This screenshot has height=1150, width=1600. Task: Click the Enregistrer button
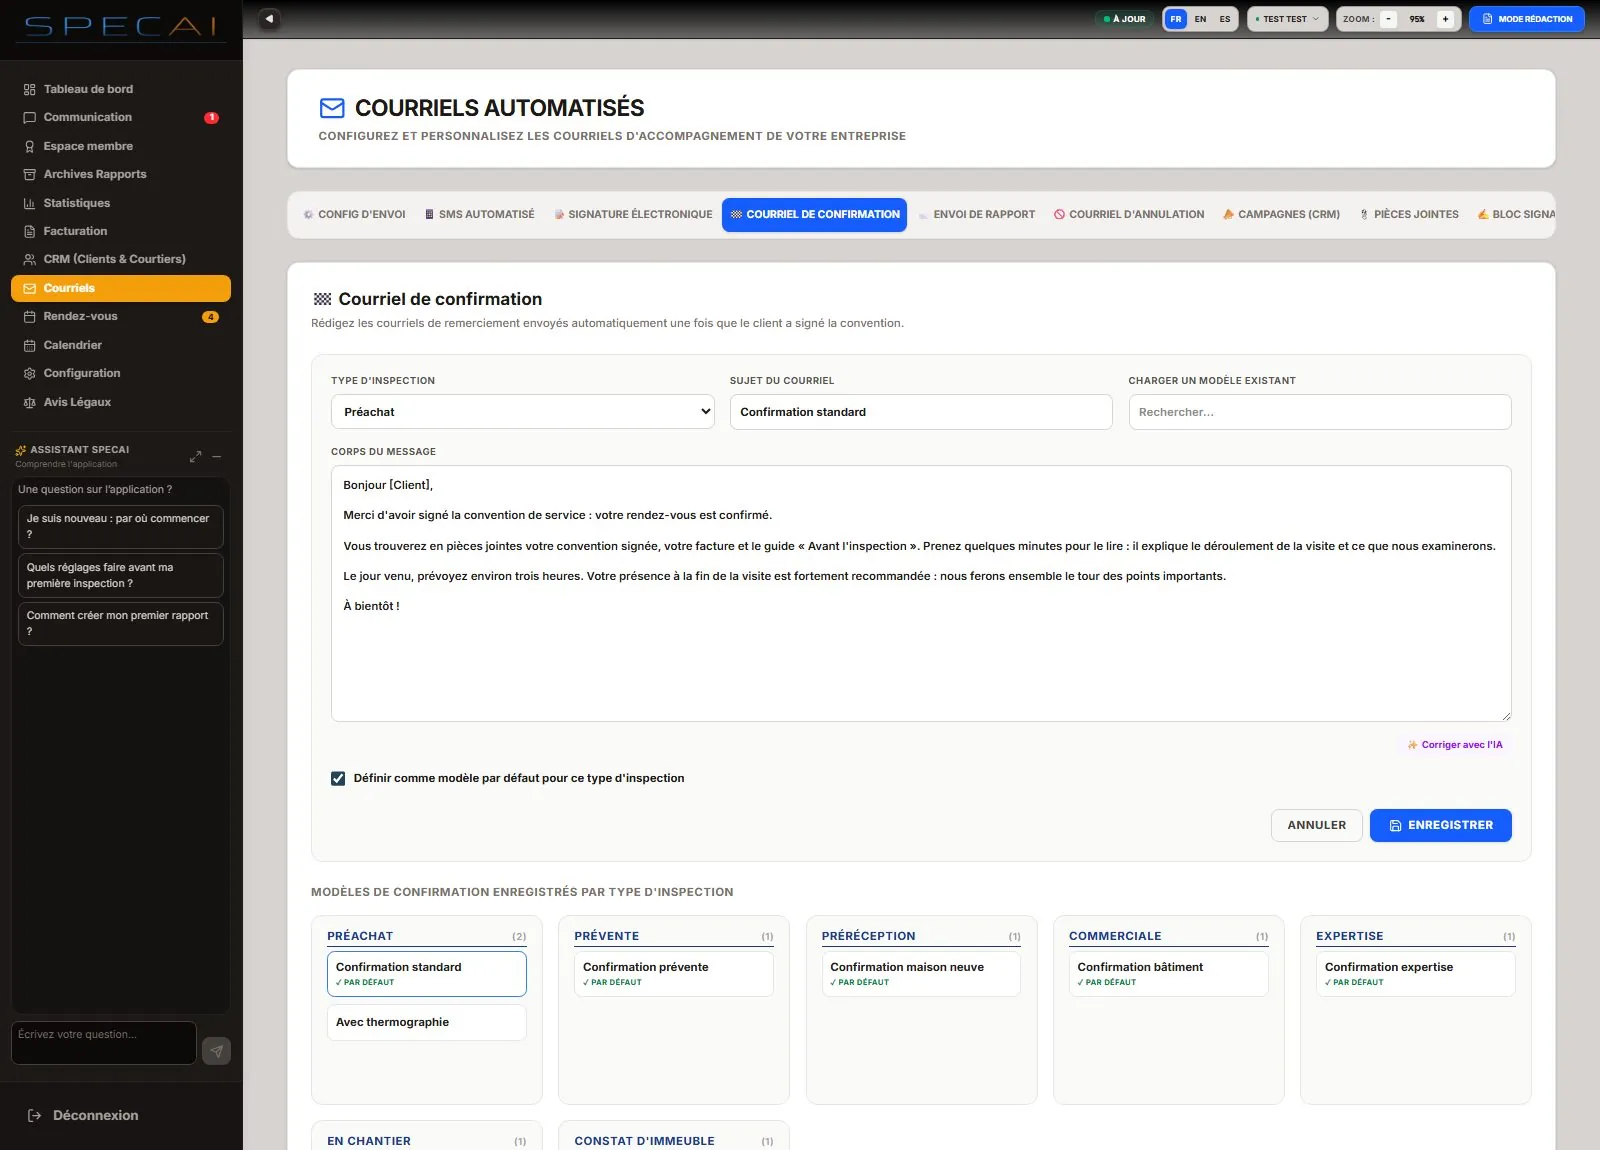[1441, 826]
